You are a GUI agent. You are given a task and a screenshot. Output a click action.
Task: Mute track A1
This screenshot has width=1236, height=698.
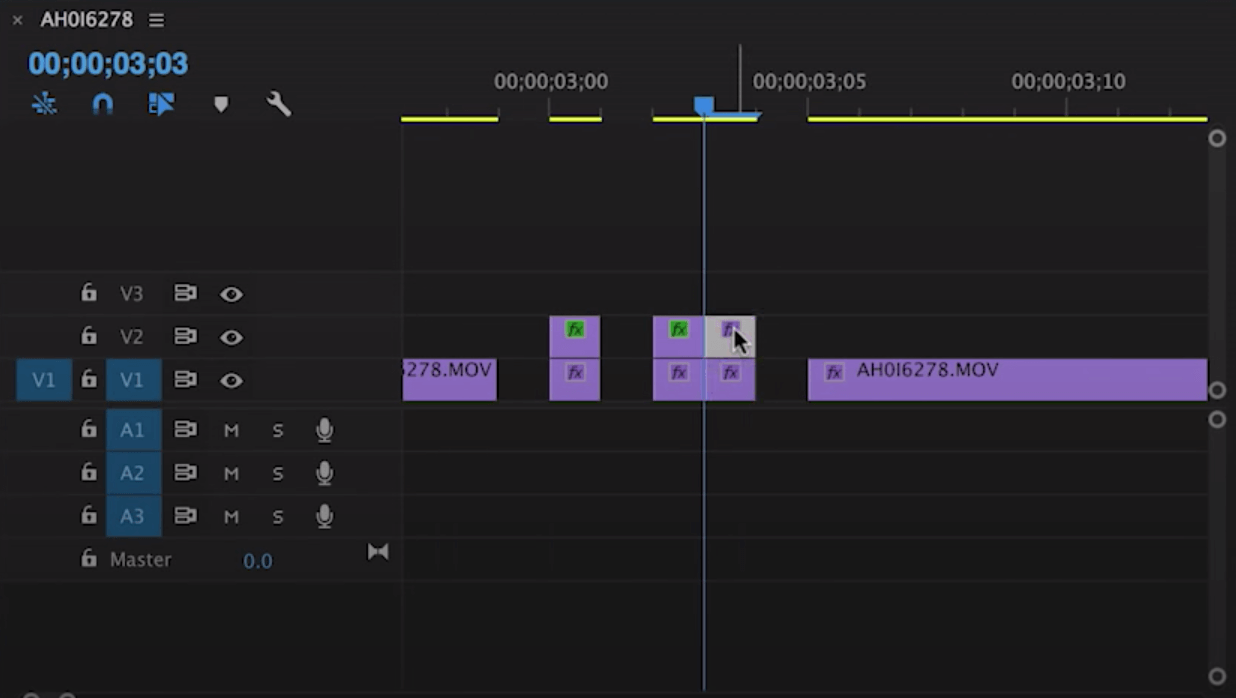[231, 431]
